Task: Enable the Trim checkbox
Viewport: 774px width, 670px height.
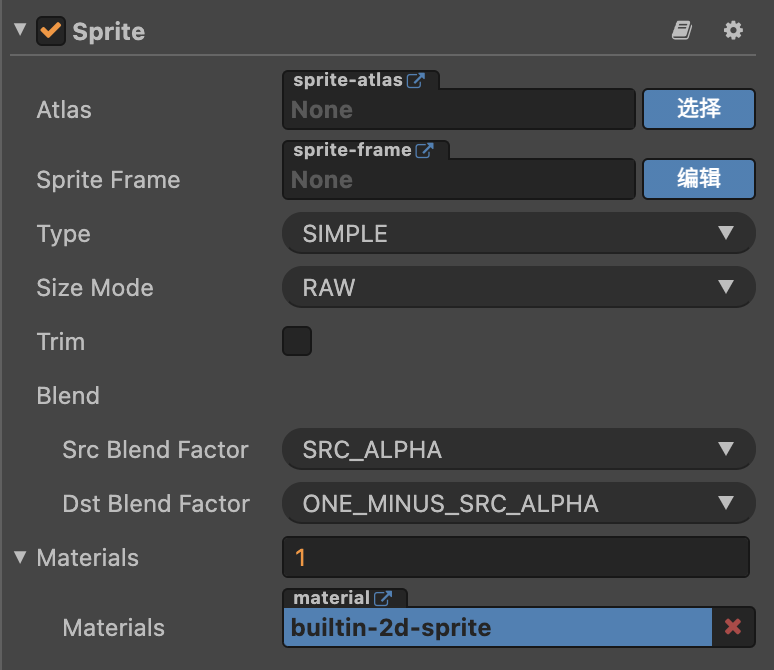Action: pyautogui.click(x=297, y=341)
